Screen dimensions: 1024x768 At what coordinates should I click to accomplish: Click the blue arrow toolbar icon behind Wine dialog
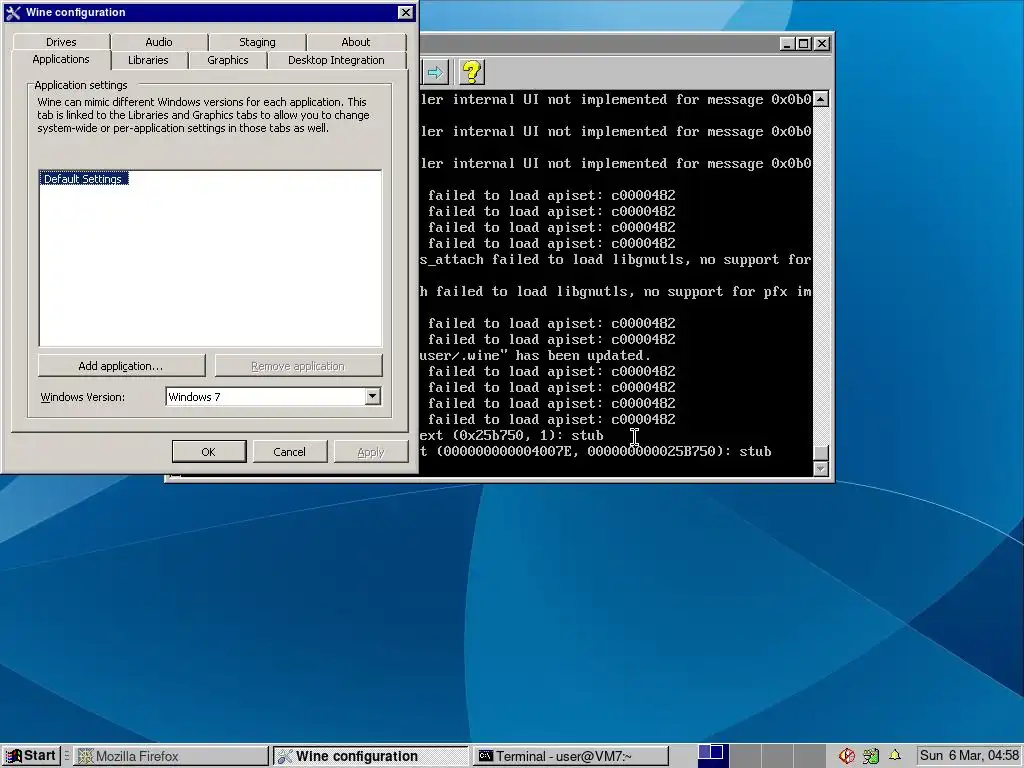pyautogui.click(x=436, y=72)
